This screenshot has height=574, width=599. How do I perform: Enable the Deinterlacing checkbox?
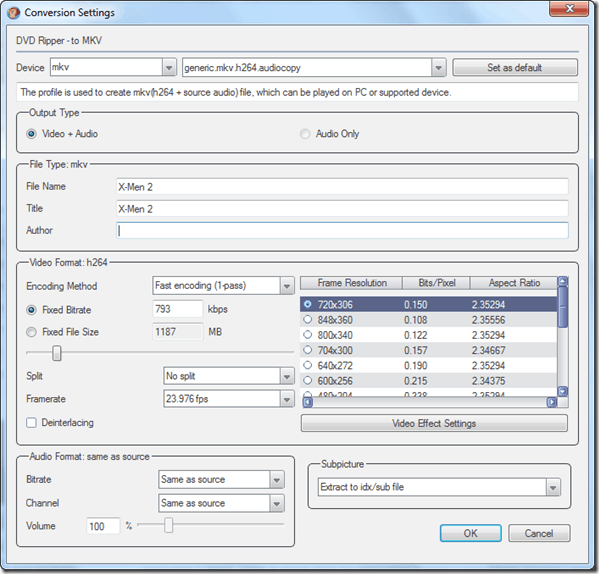31,423
